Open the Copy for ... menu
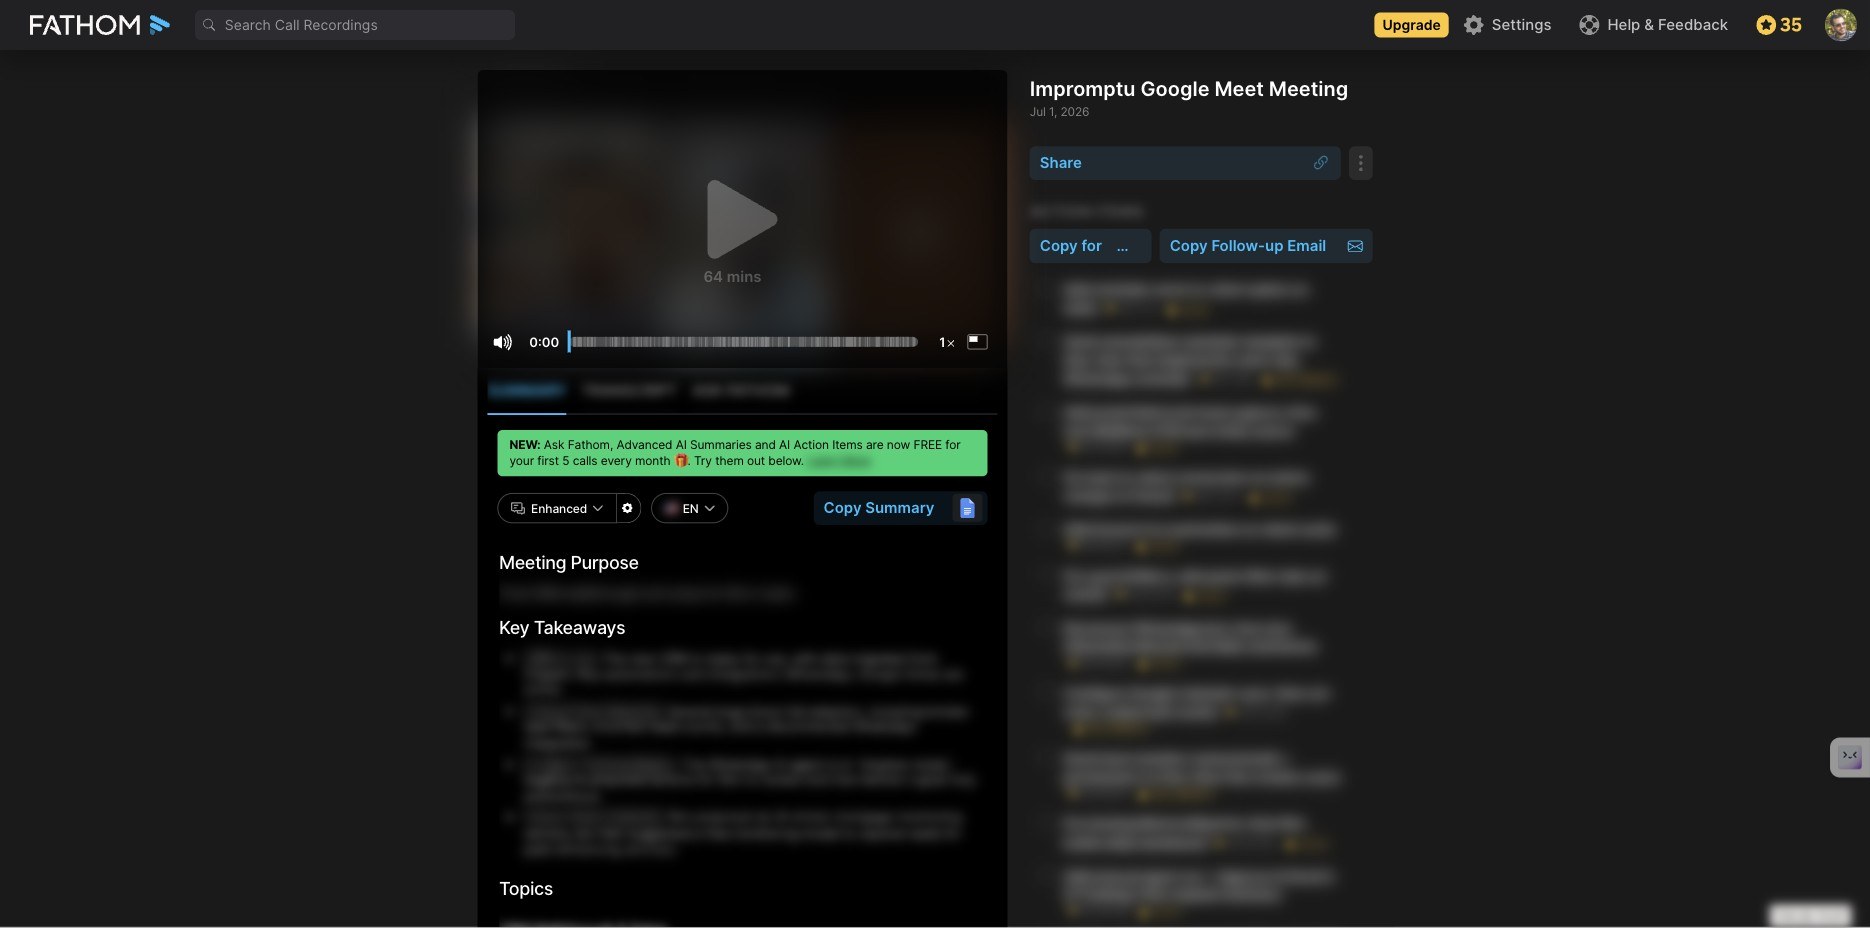This screenshot has height=928, width=1870. coord(1090,246)
